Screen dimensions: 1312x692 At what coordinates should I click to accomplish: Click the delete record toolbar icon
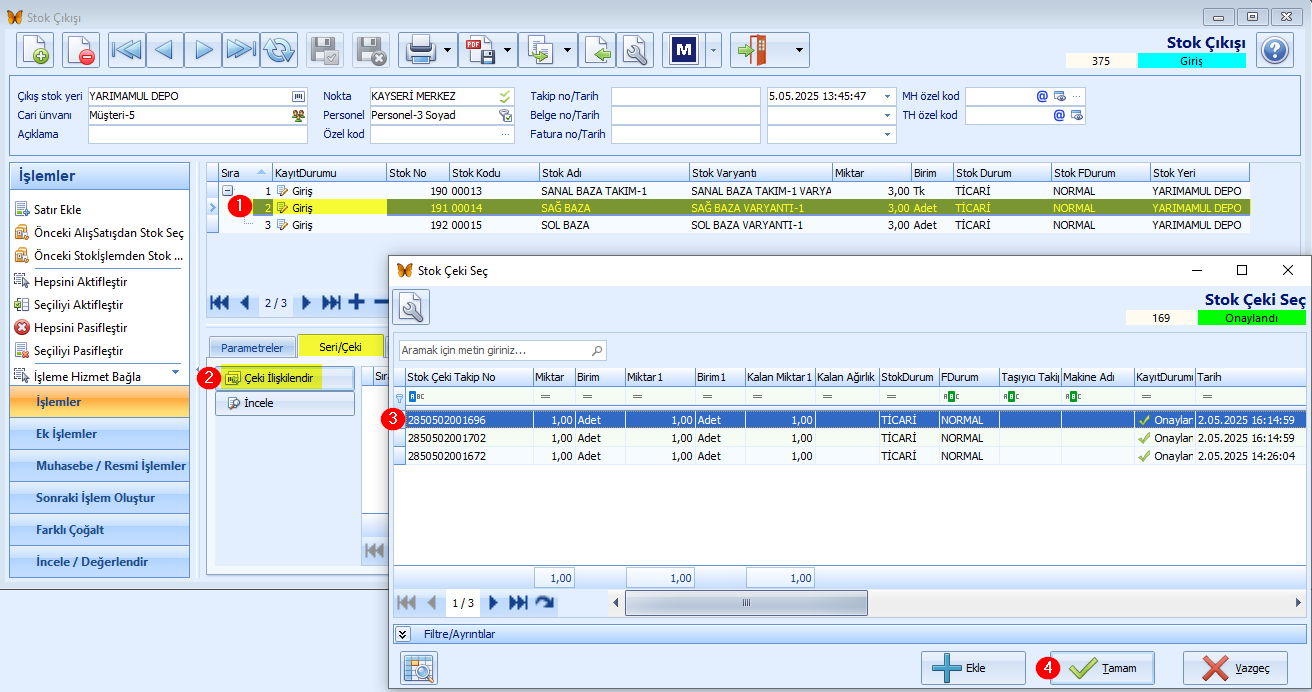coord(81,49)
